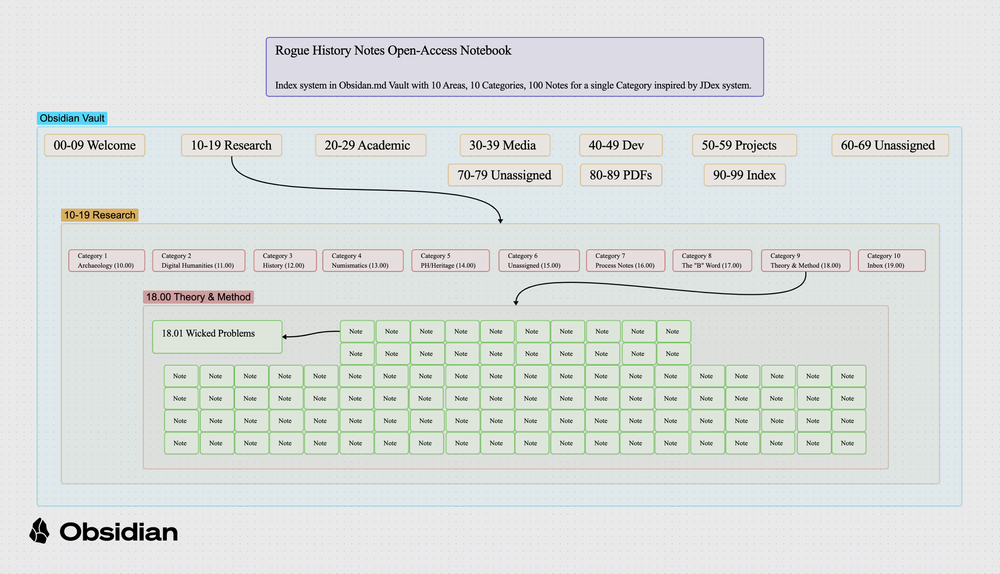Select the 60-69 Unassigned card
Viewport: 1000px width, 574px height.
coord(890,145)
